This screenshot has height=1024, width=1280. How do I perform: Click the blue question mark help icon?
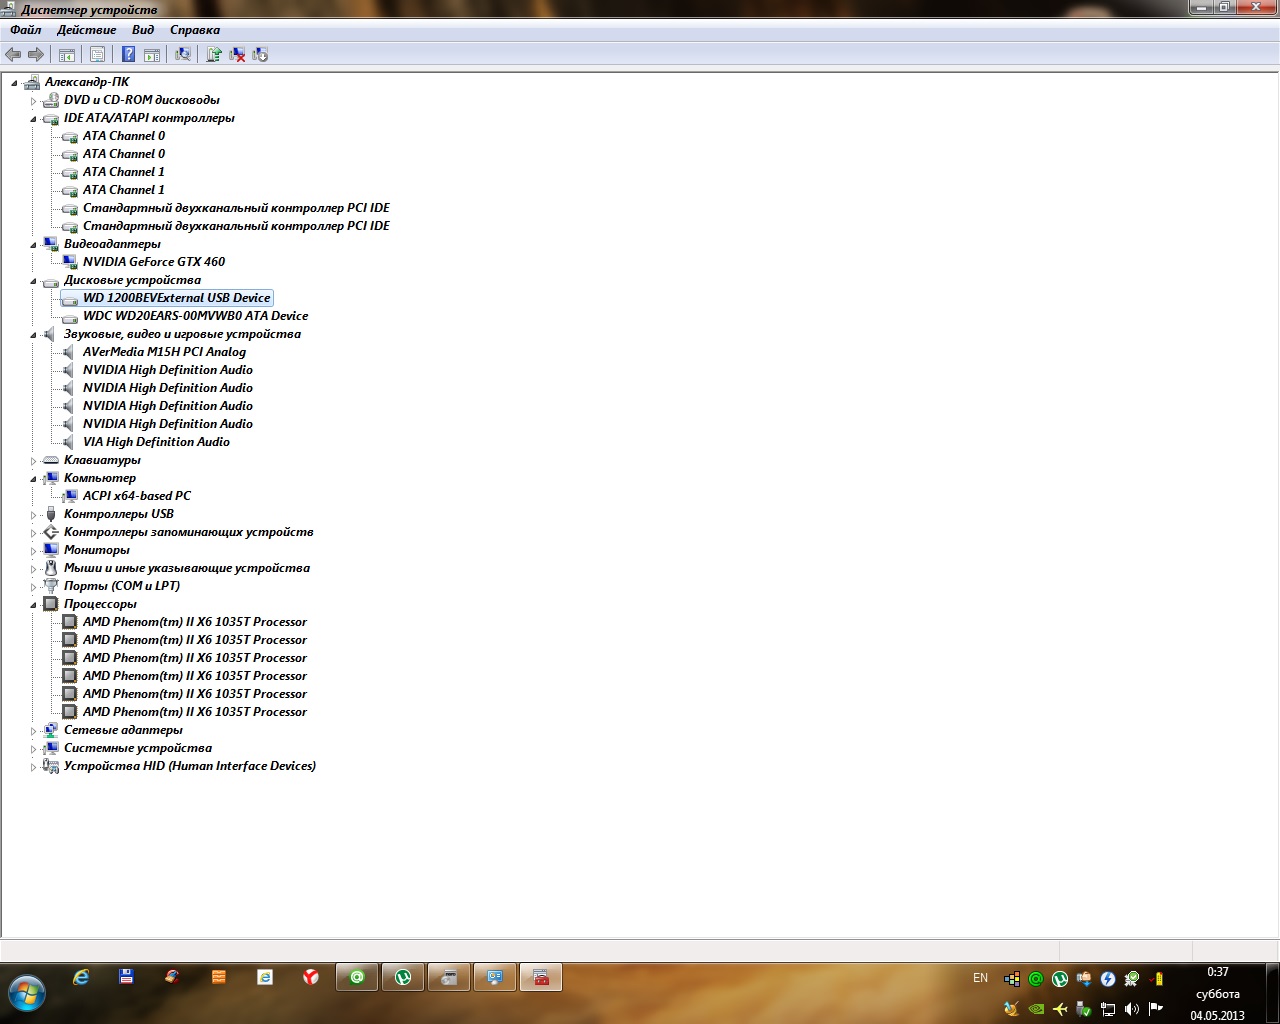click(x=128, y=55)
